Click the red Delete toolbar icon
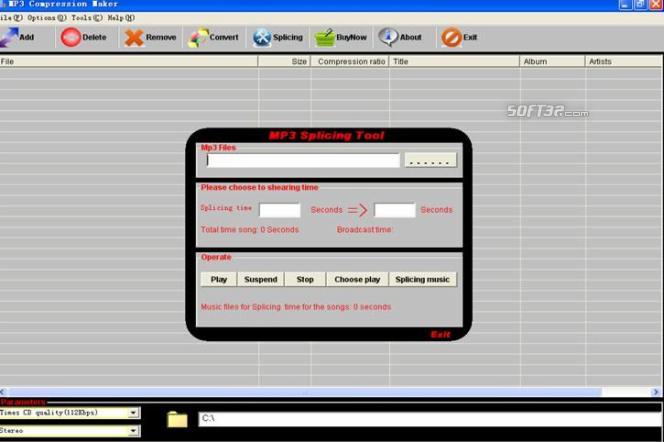664x442 pixels. (x=70, y=37)
